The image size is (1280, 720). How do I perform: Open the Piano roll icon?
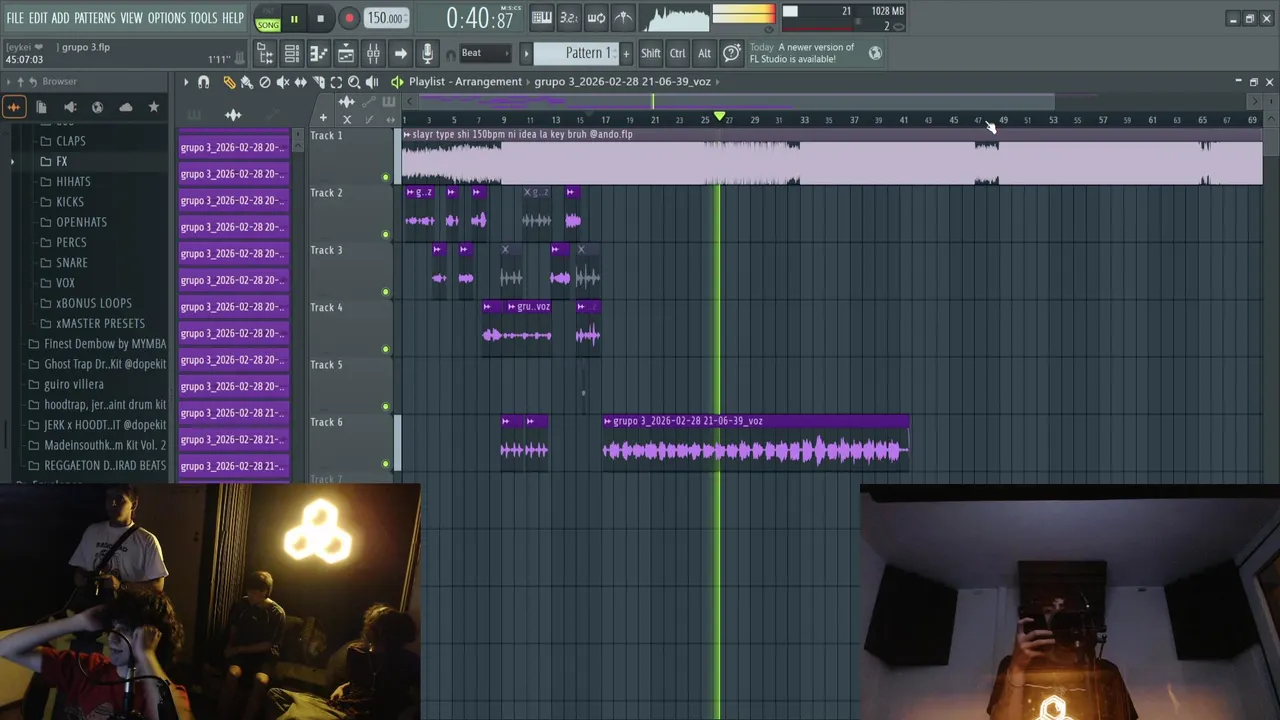pyautogui.click(x=319, y=53)
